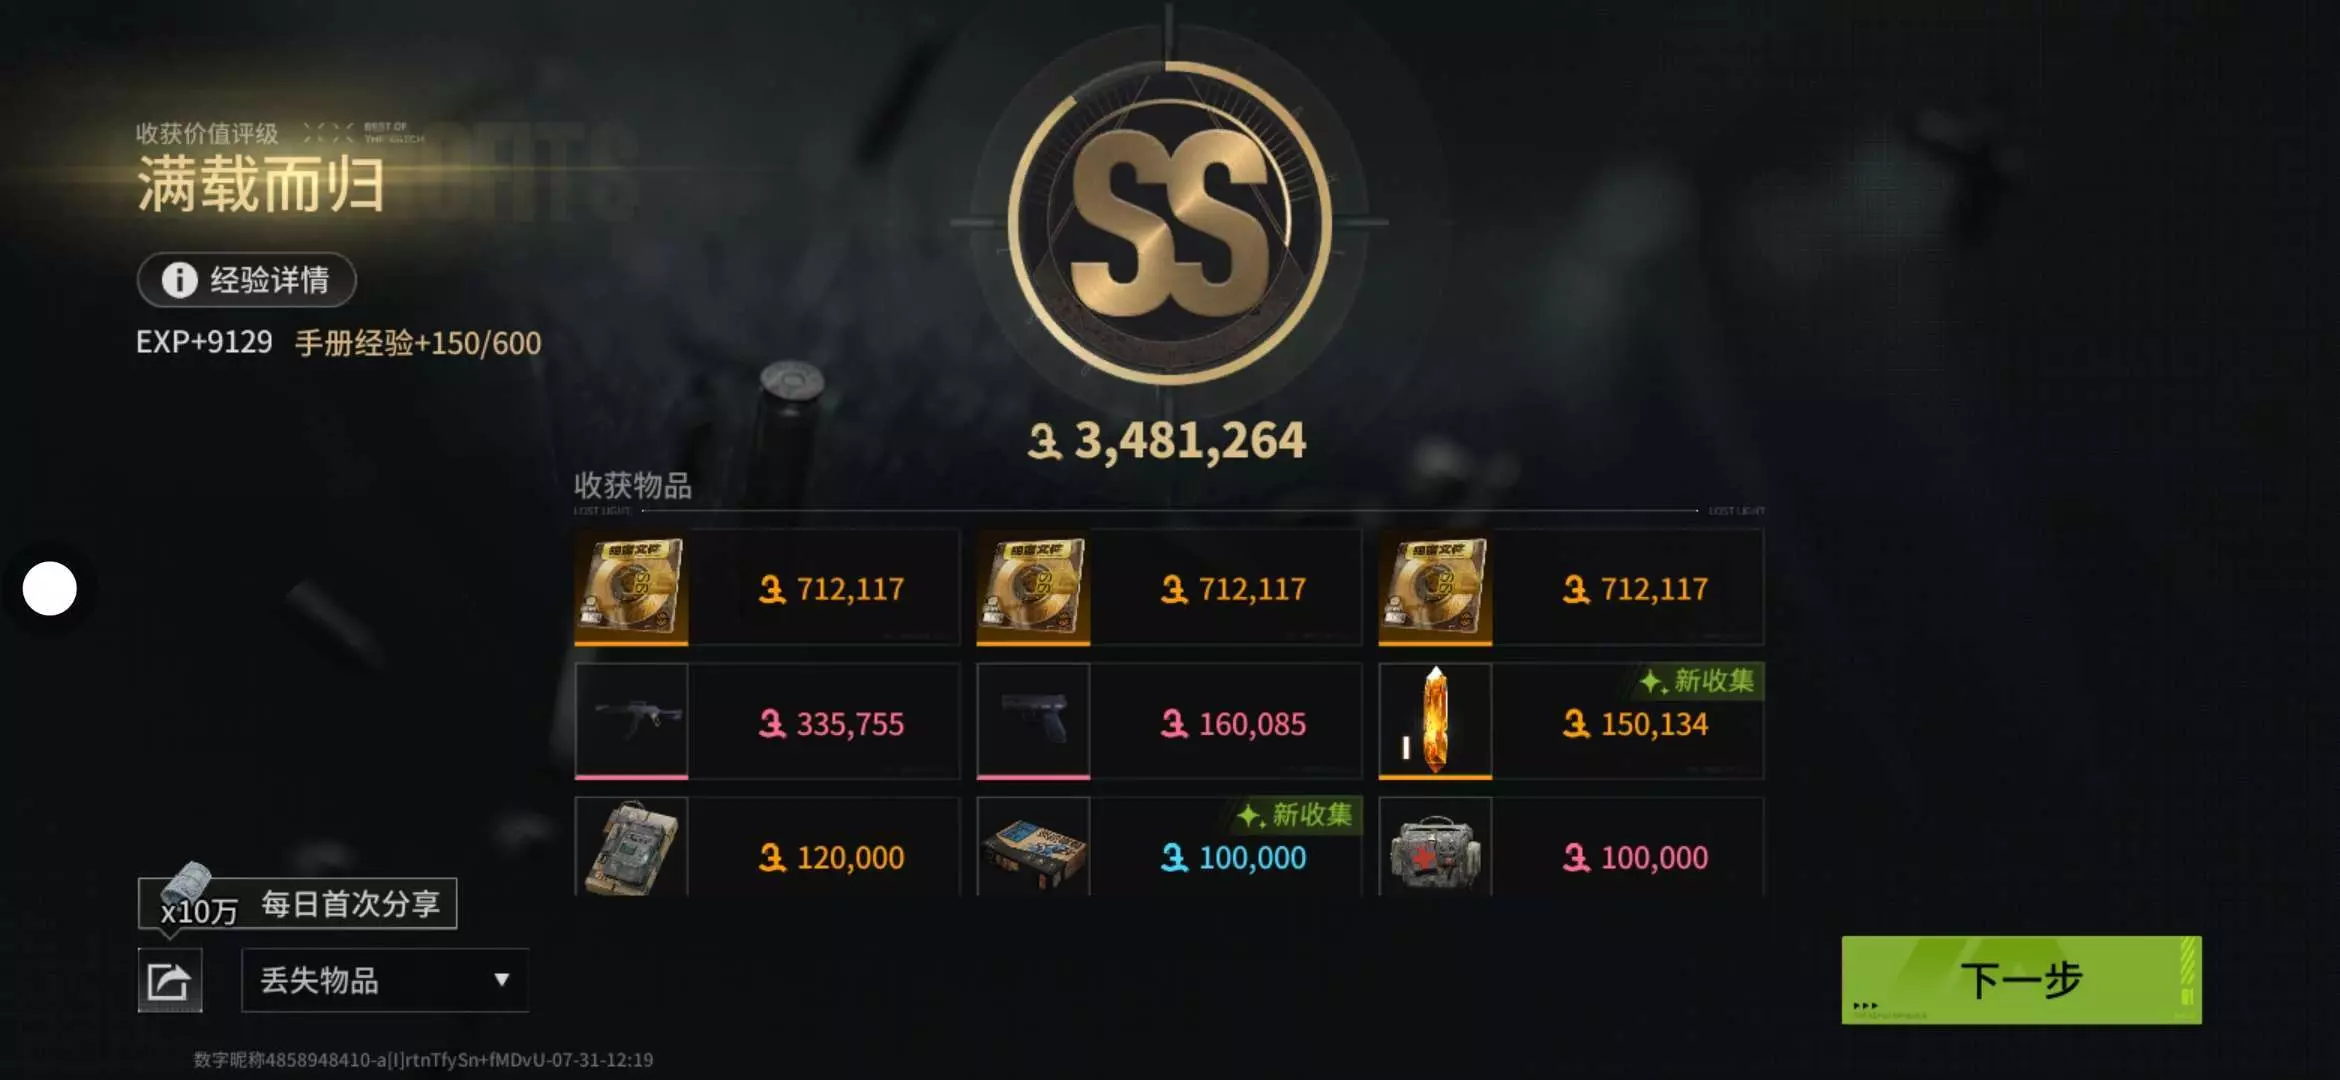
Task: Select the third gold disc item thumbnail
Action: tap(1435, 587)
